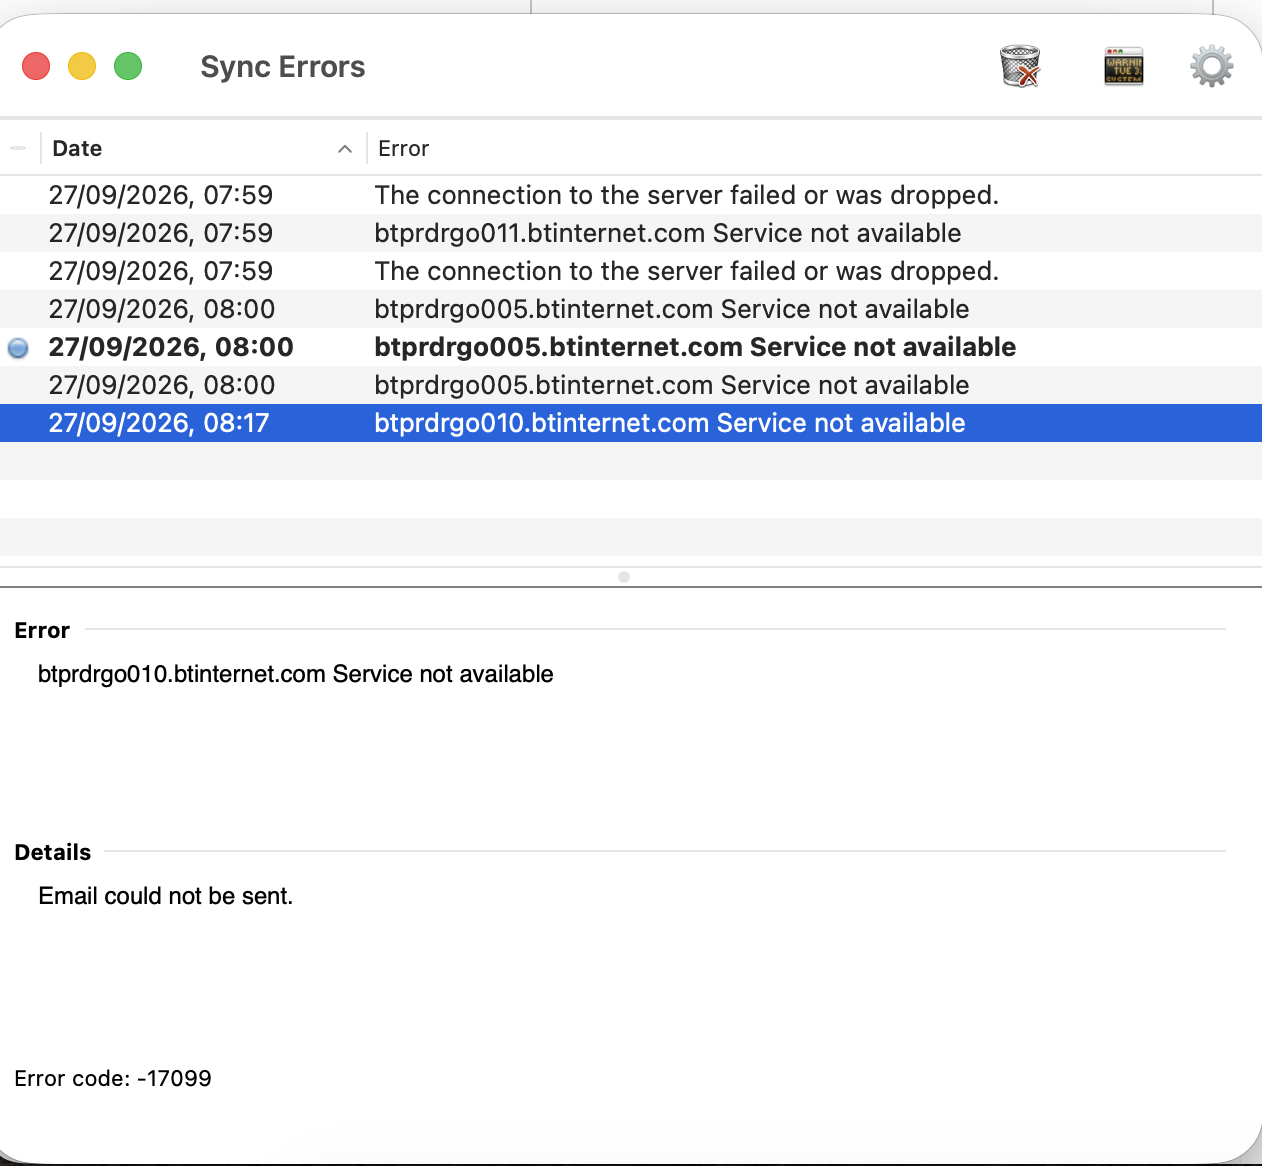
Task: Open the warning console log icon
Action: point(1124,67)
